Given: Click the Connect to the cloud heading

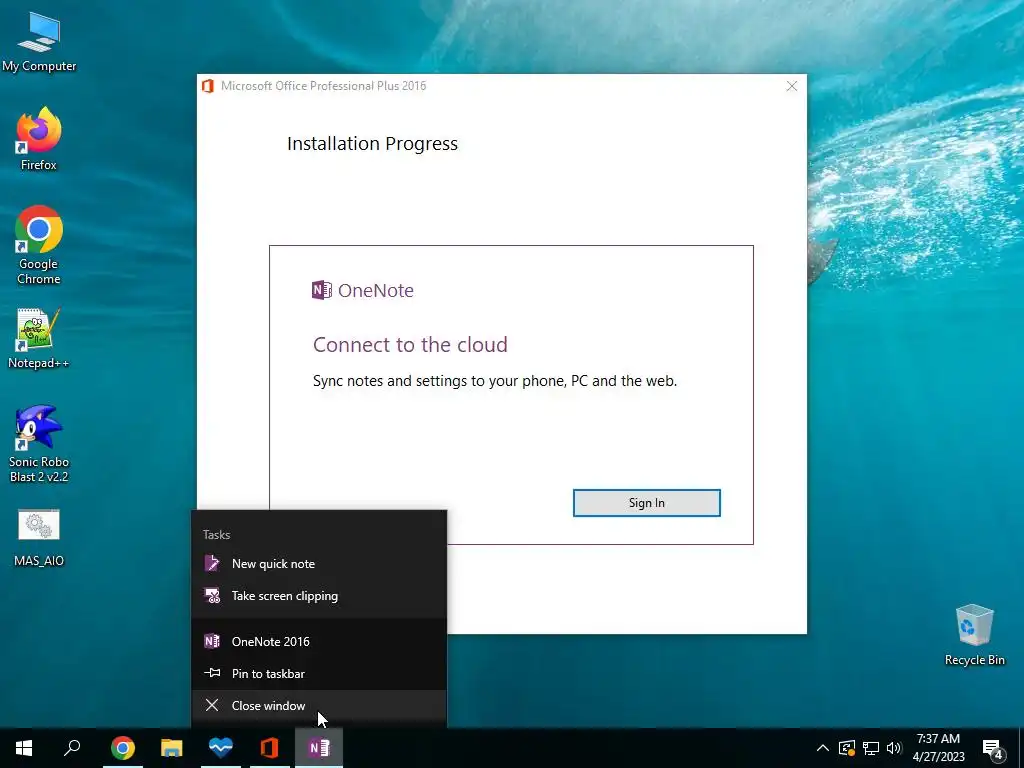Looking at the screenshot, I should tap(410, 344).
